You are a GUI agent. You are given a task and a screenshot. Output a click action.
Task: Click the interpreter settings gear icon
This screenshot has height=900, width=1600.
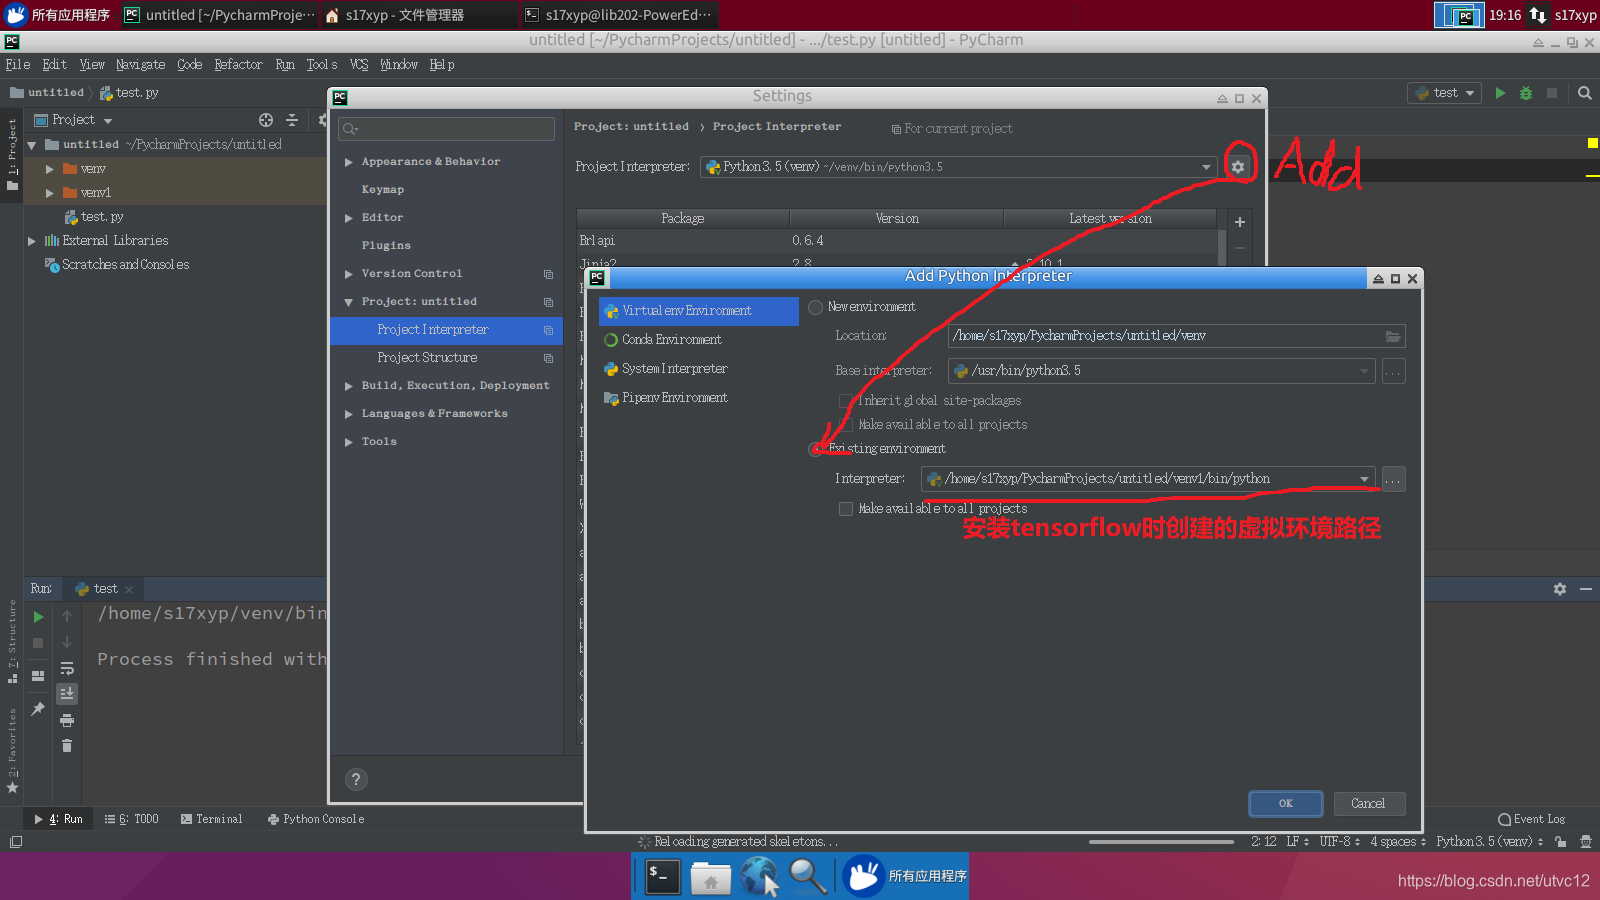click(x=1238, y=167)
